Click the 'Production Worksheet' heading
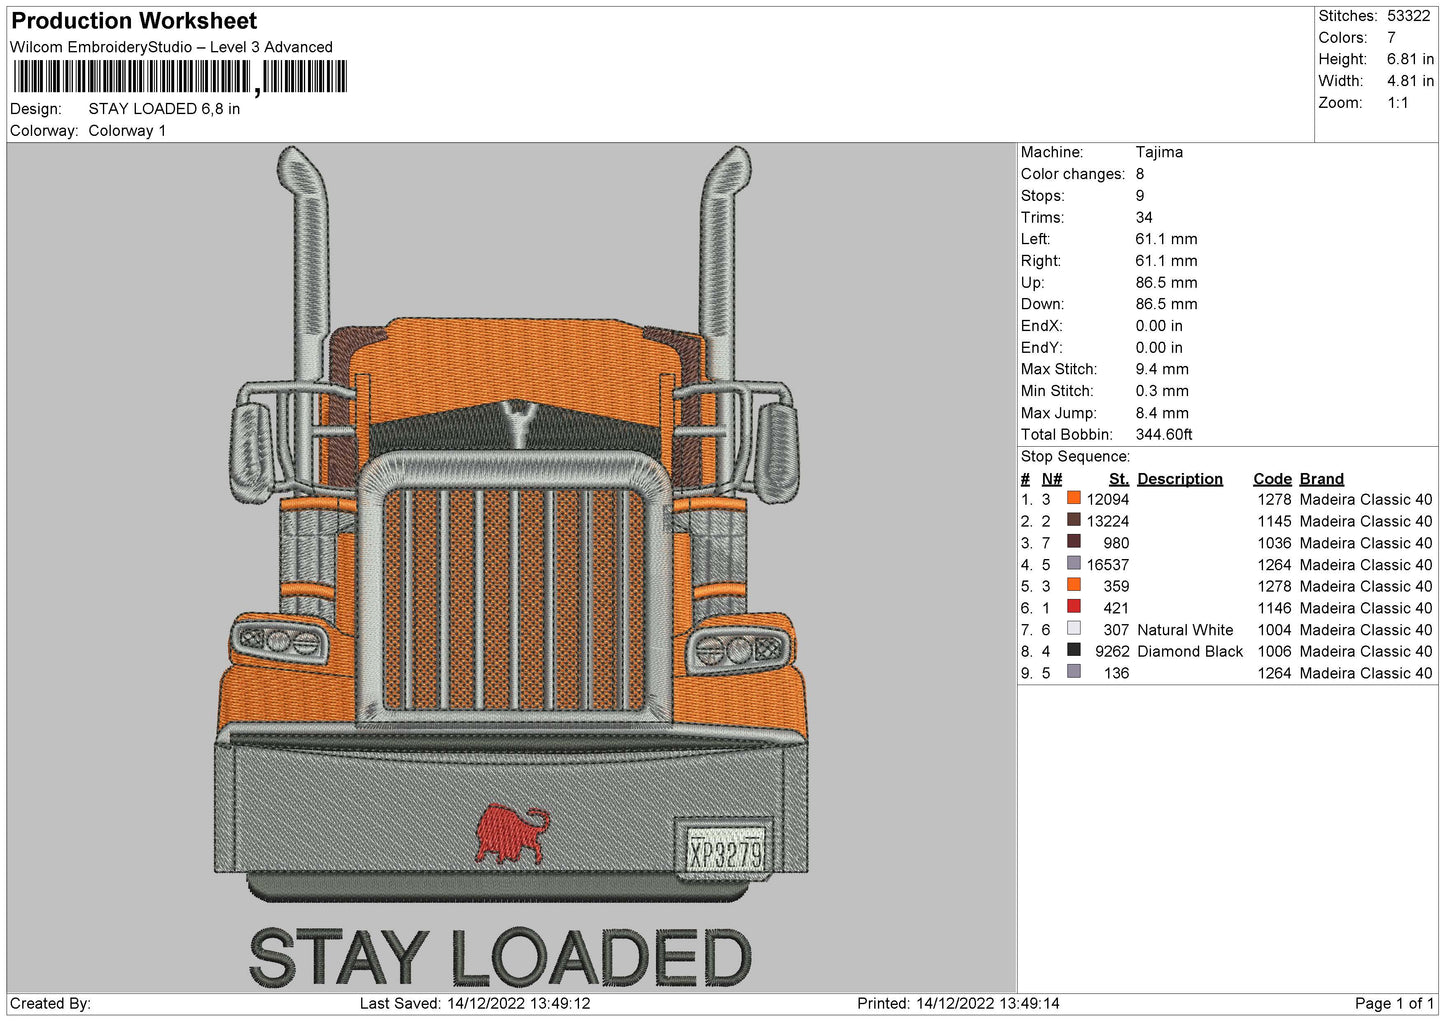This screenshot has height=1021, width=1445. pyautogui.click(x=134, y=21)
